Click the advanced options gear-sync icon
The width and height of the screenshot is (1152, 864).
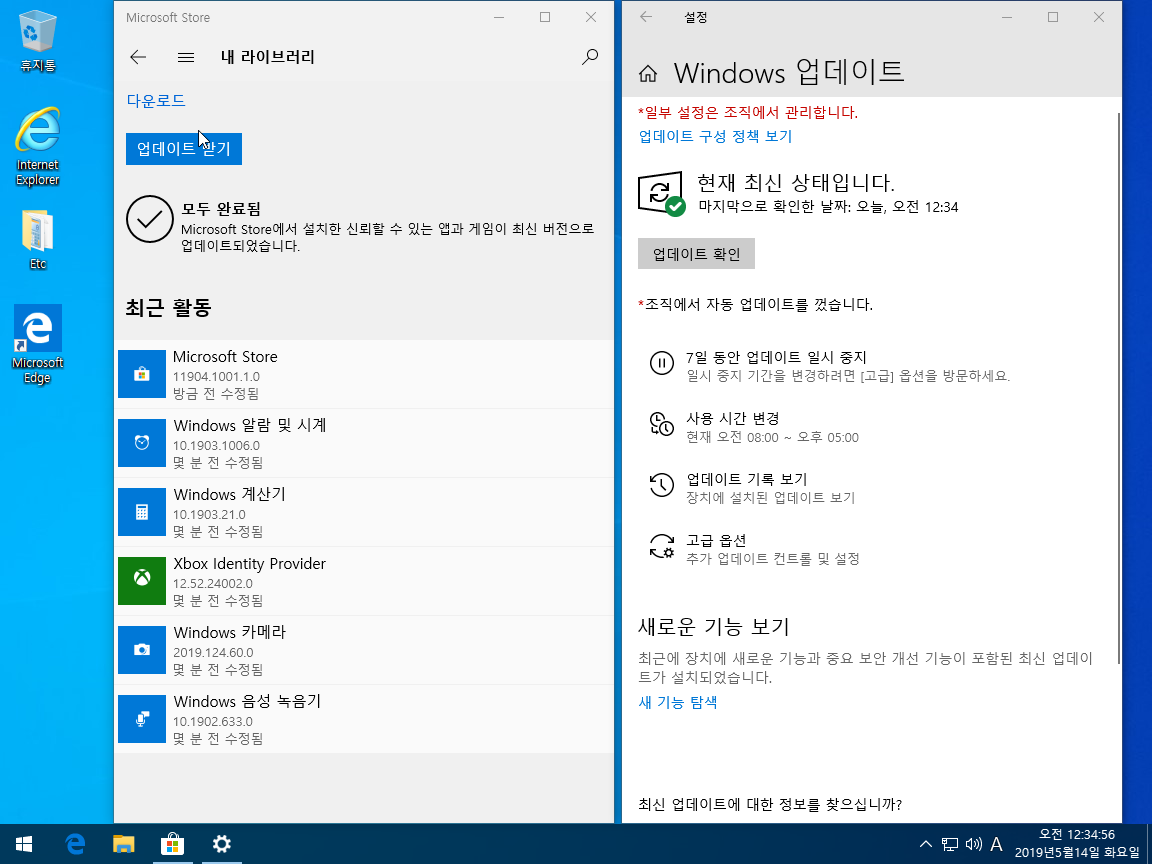coord(661,547)
